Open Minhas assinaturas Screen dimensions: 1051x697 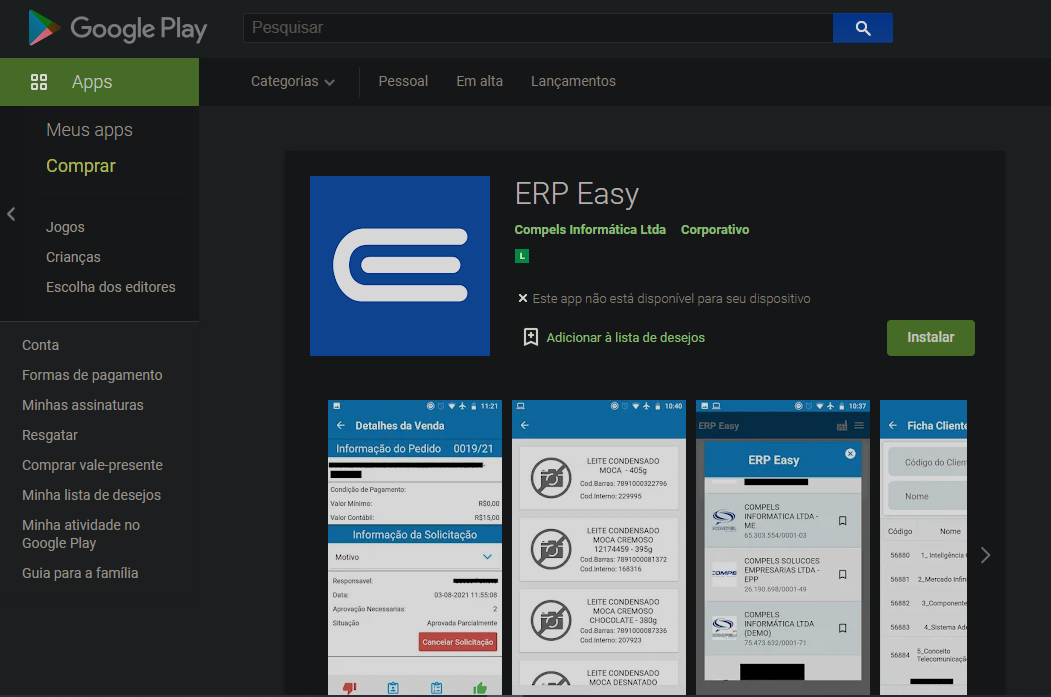(82, 405)
